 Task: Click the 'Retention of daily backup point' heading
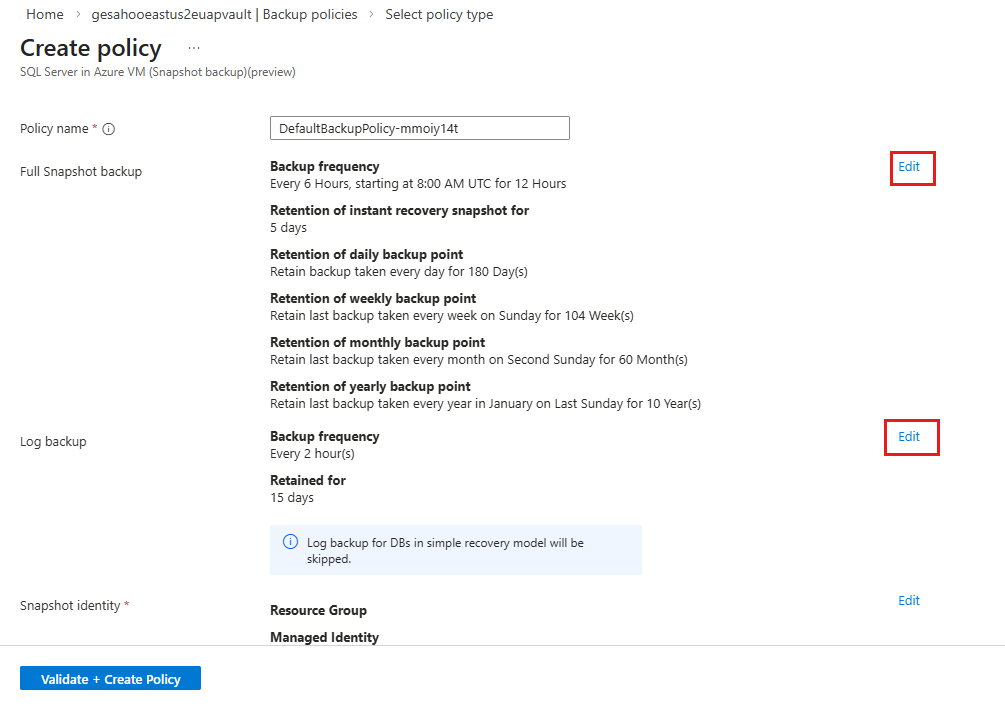(367, 255)
